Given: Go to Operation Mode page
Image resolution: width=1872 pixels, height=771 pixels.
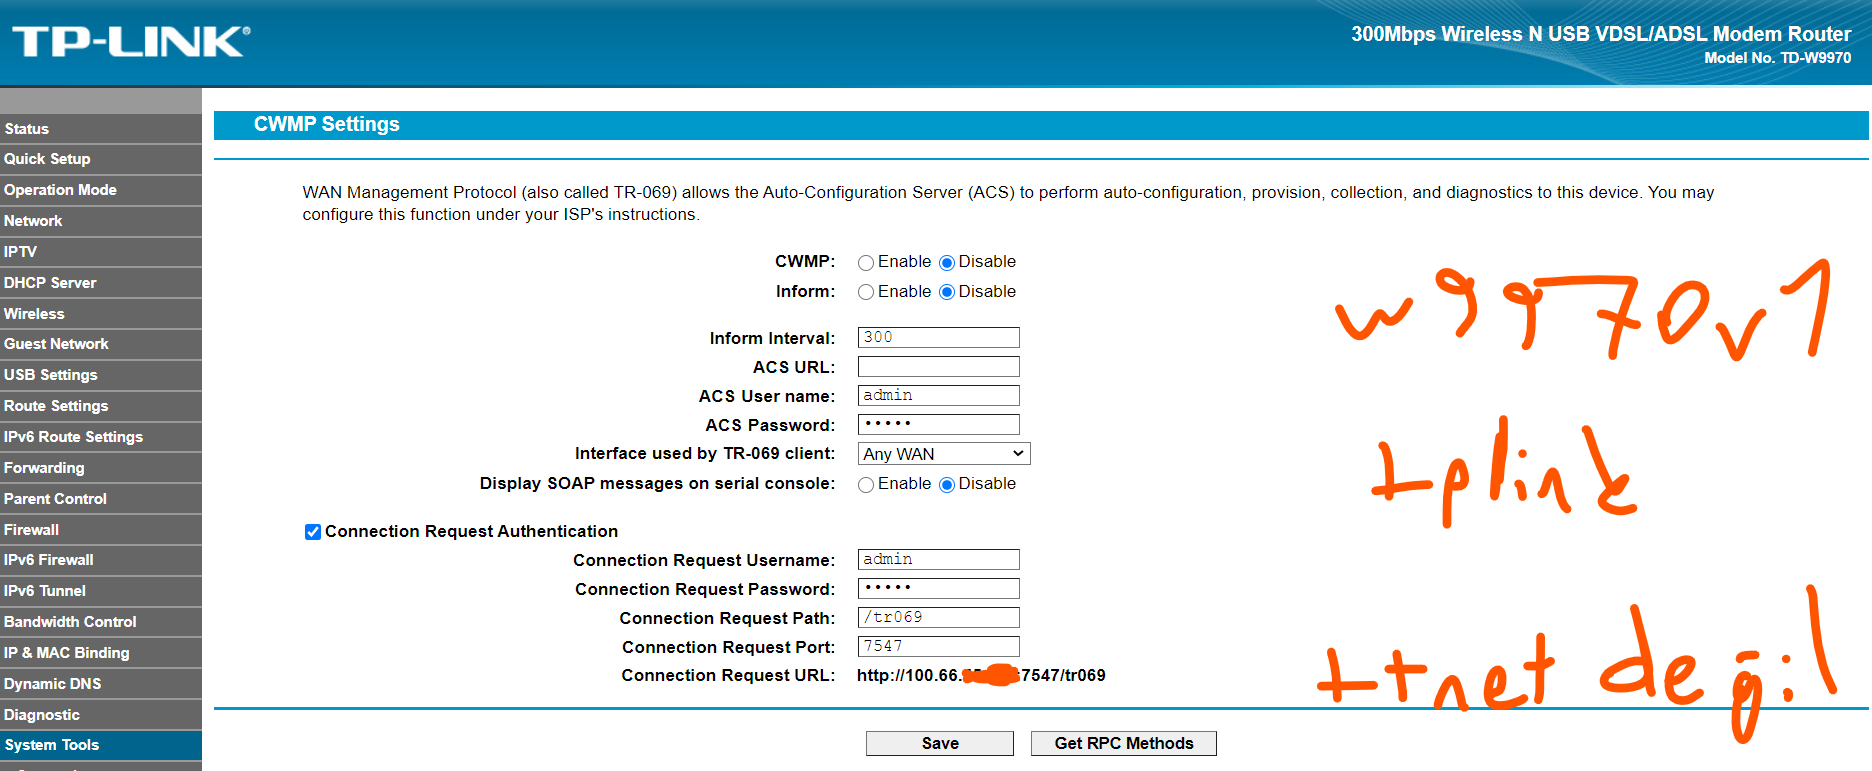Looking at the screenshot, I should tap(100, 190).
